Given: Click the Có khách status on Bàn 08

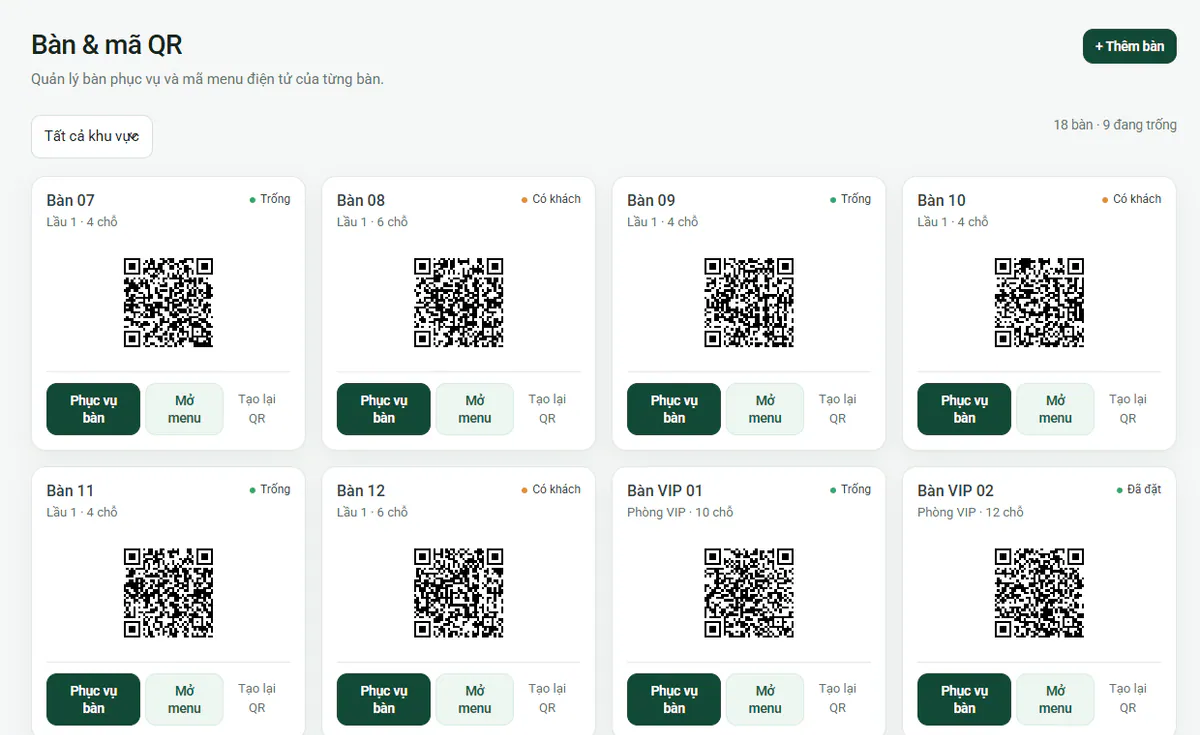Looking at the screenshot, I should click(x=551, y=199).
